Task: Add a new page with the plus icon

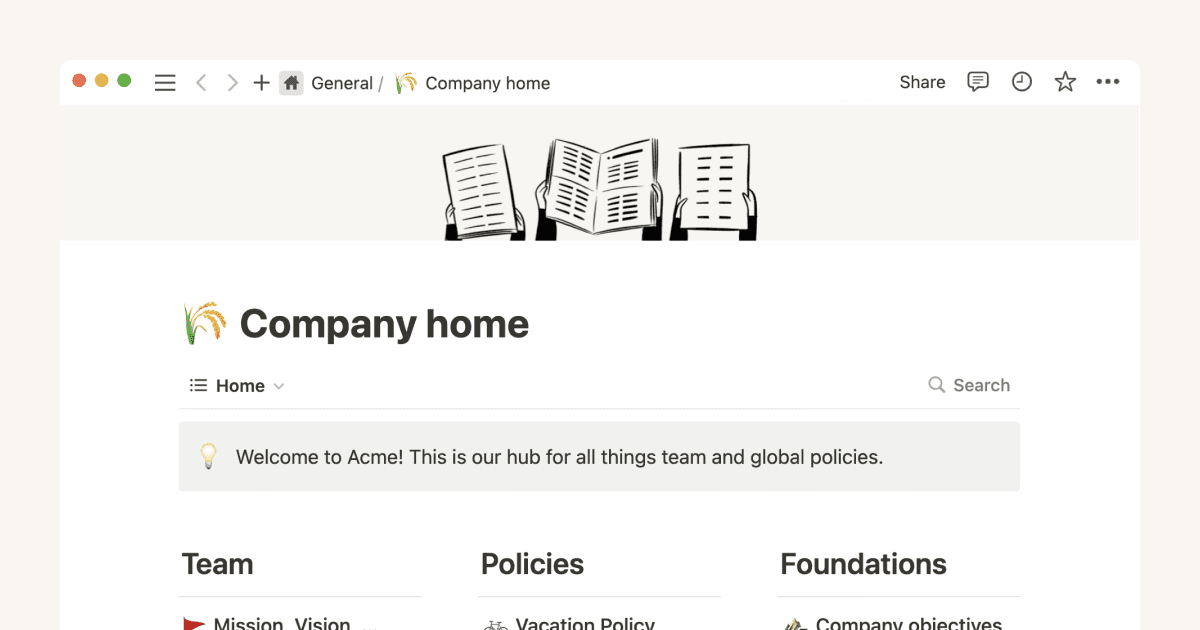Action: pyautogui.click(x=261, y=82)
